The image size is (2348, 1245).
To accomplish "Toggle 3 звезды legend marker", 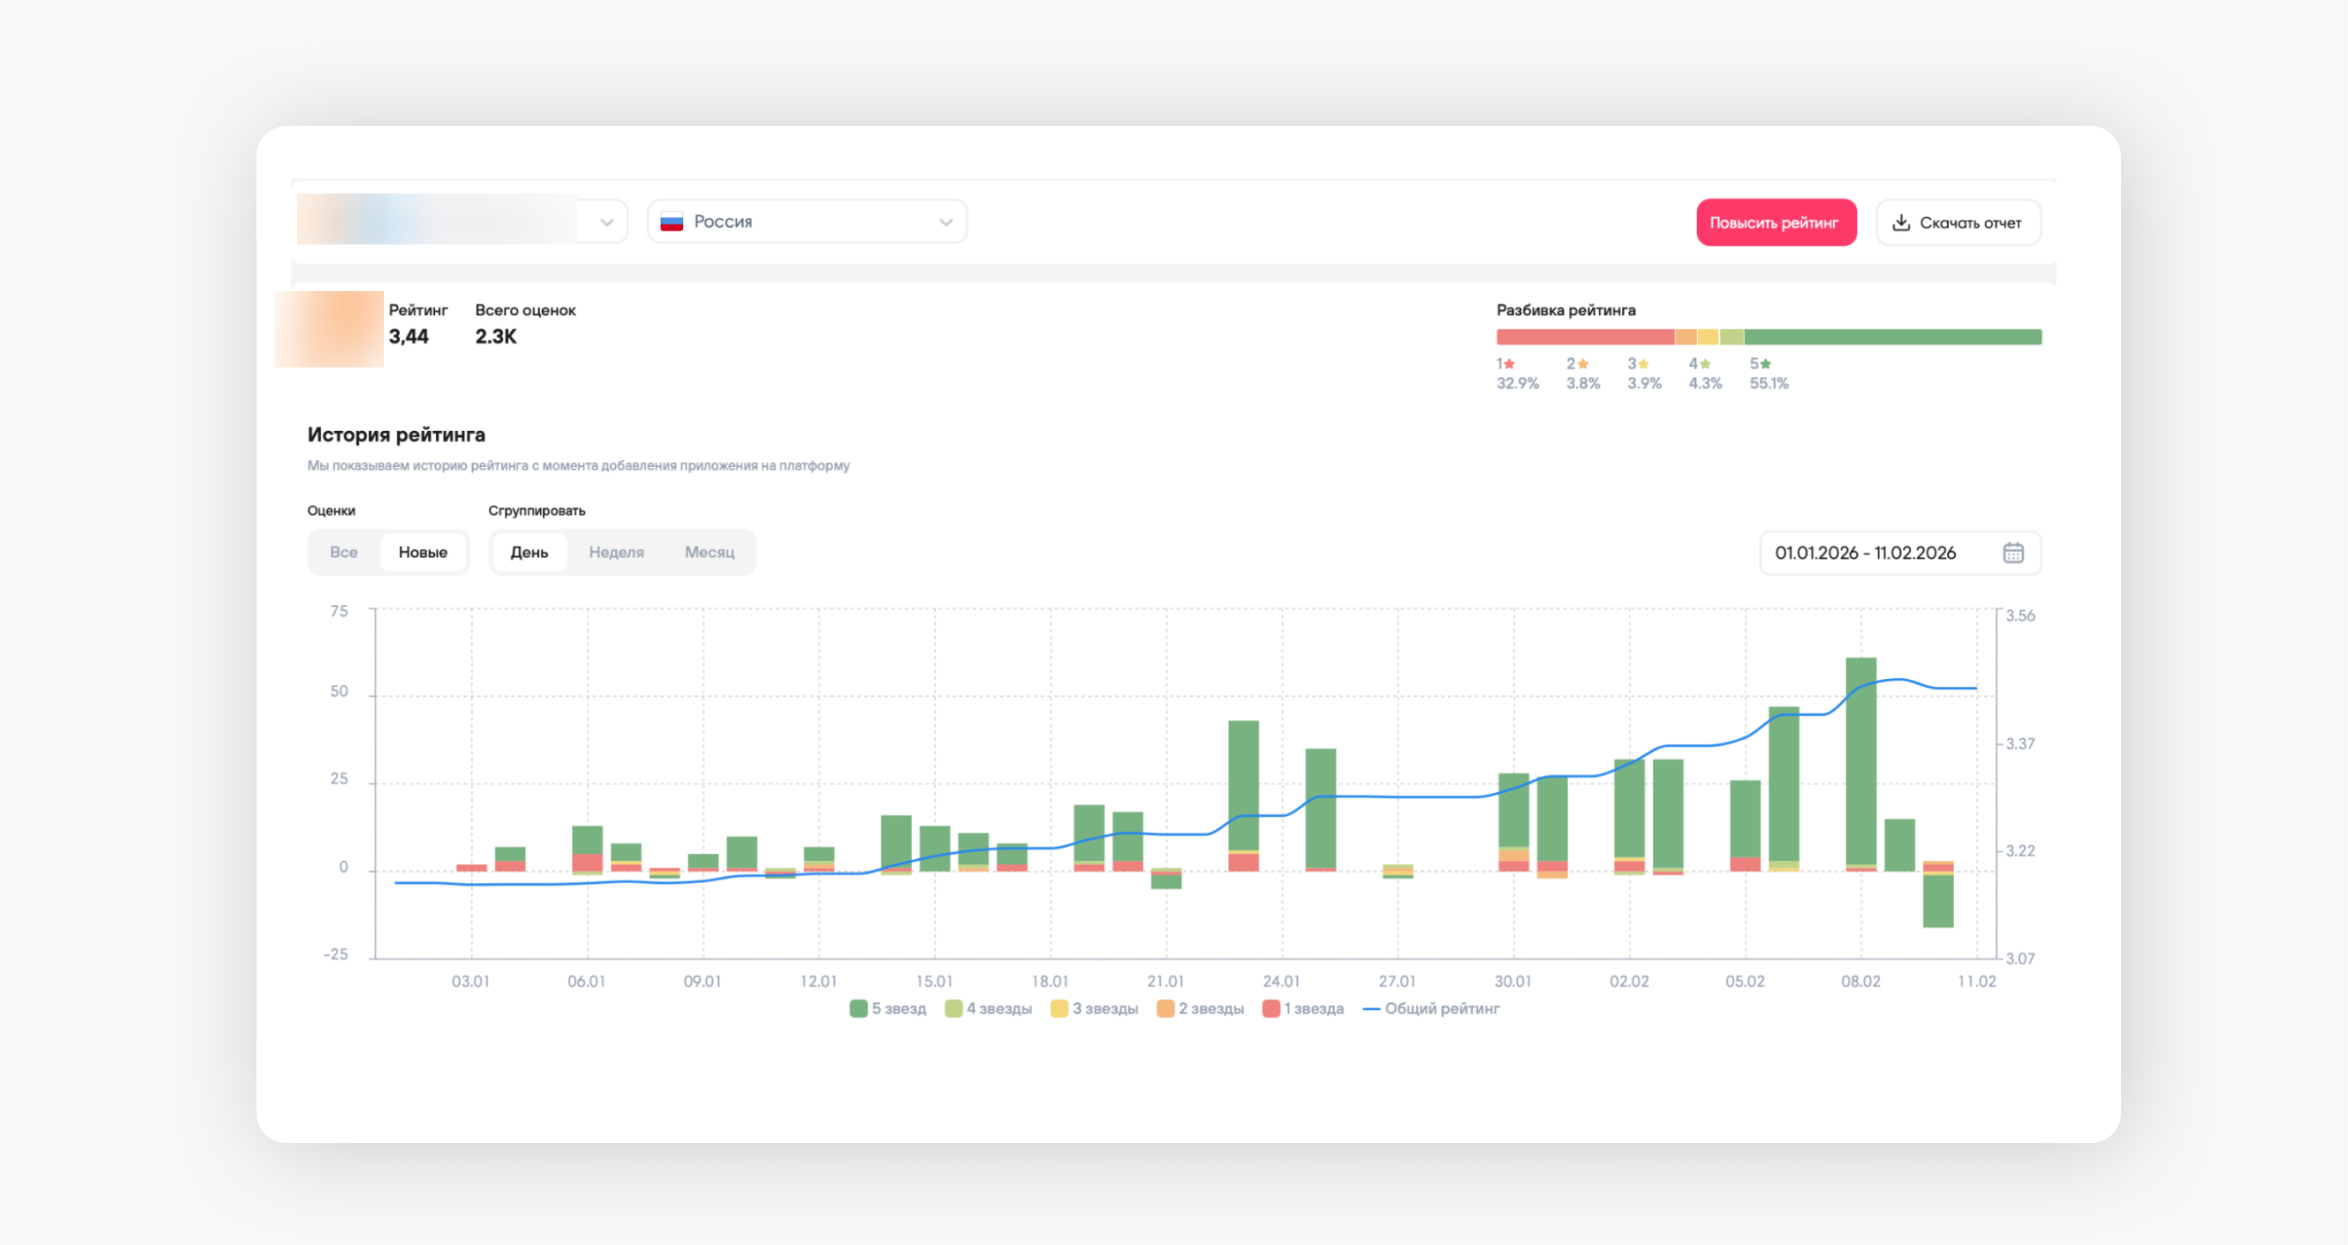I will pyautogui.click(x=1059, y=1009).
